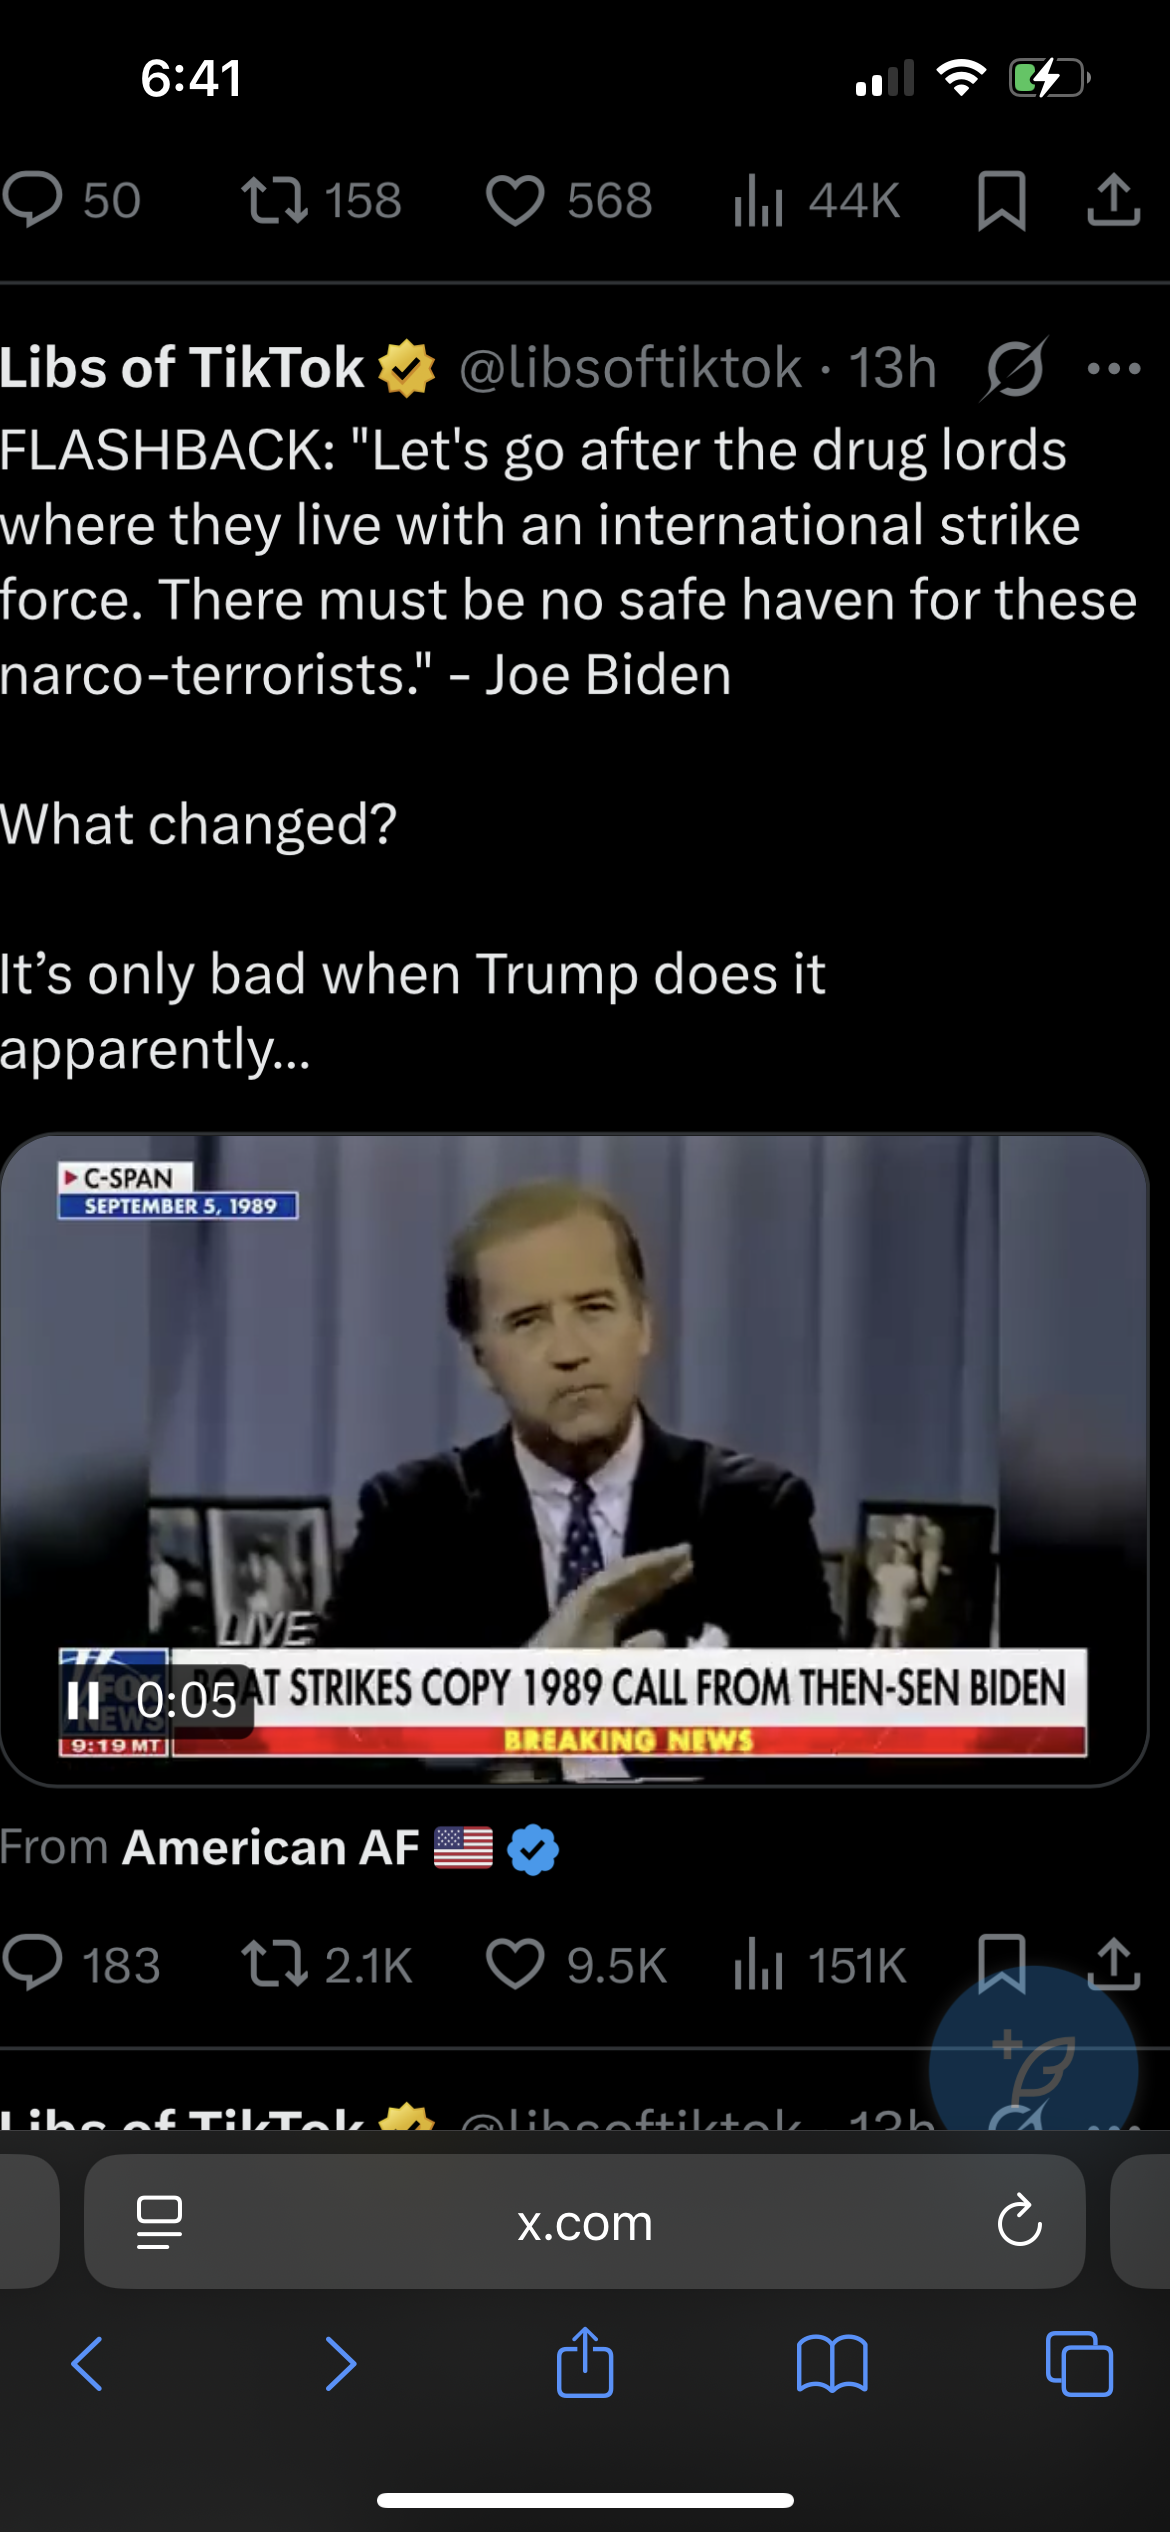Tap the x.com address bar
The width and height of the screenshot is (1170, 2532).
click(x=585, y=2222)
